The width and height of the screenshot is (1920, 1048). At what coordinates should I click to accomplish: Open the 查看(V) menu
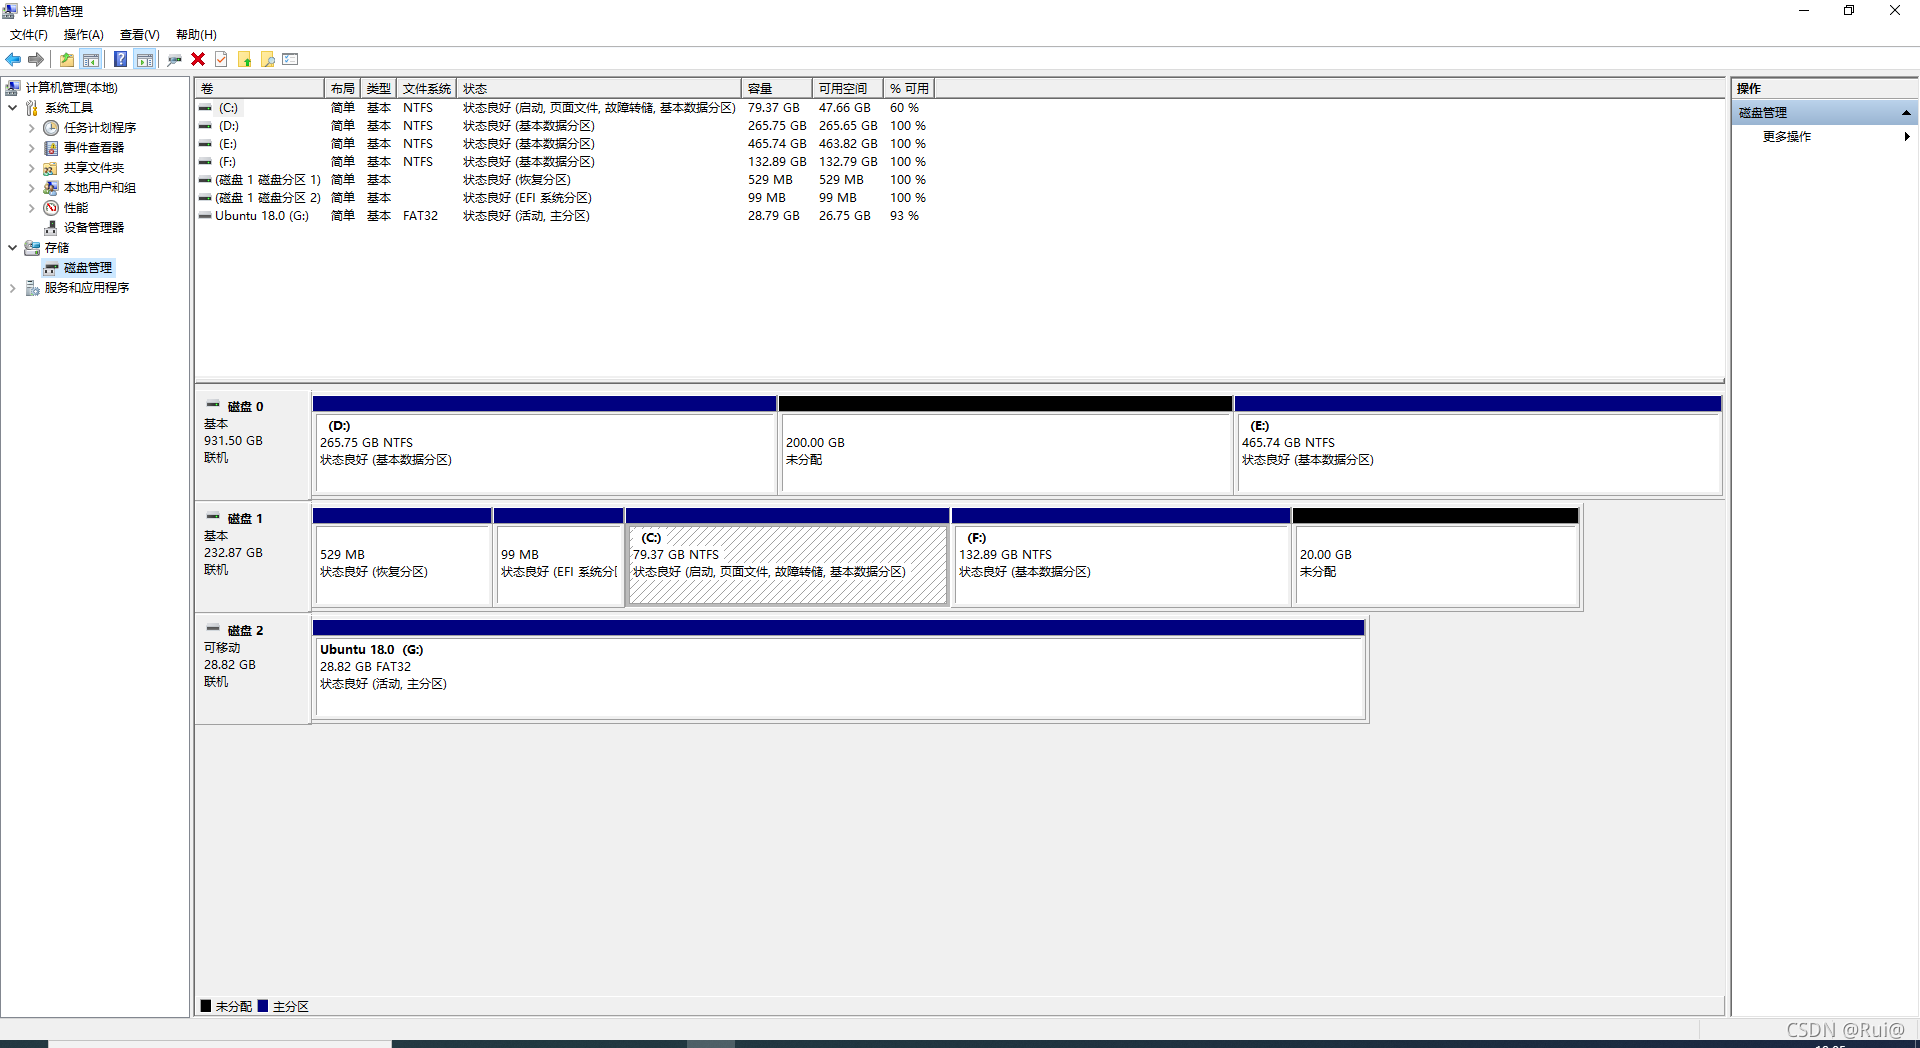[x=140, y=34]
